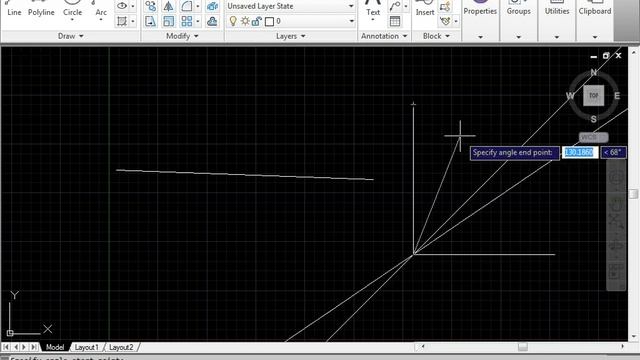Click the Array tool in Modify panel
Viewport: 640px width, 360px height.
(x=187, y=21)
